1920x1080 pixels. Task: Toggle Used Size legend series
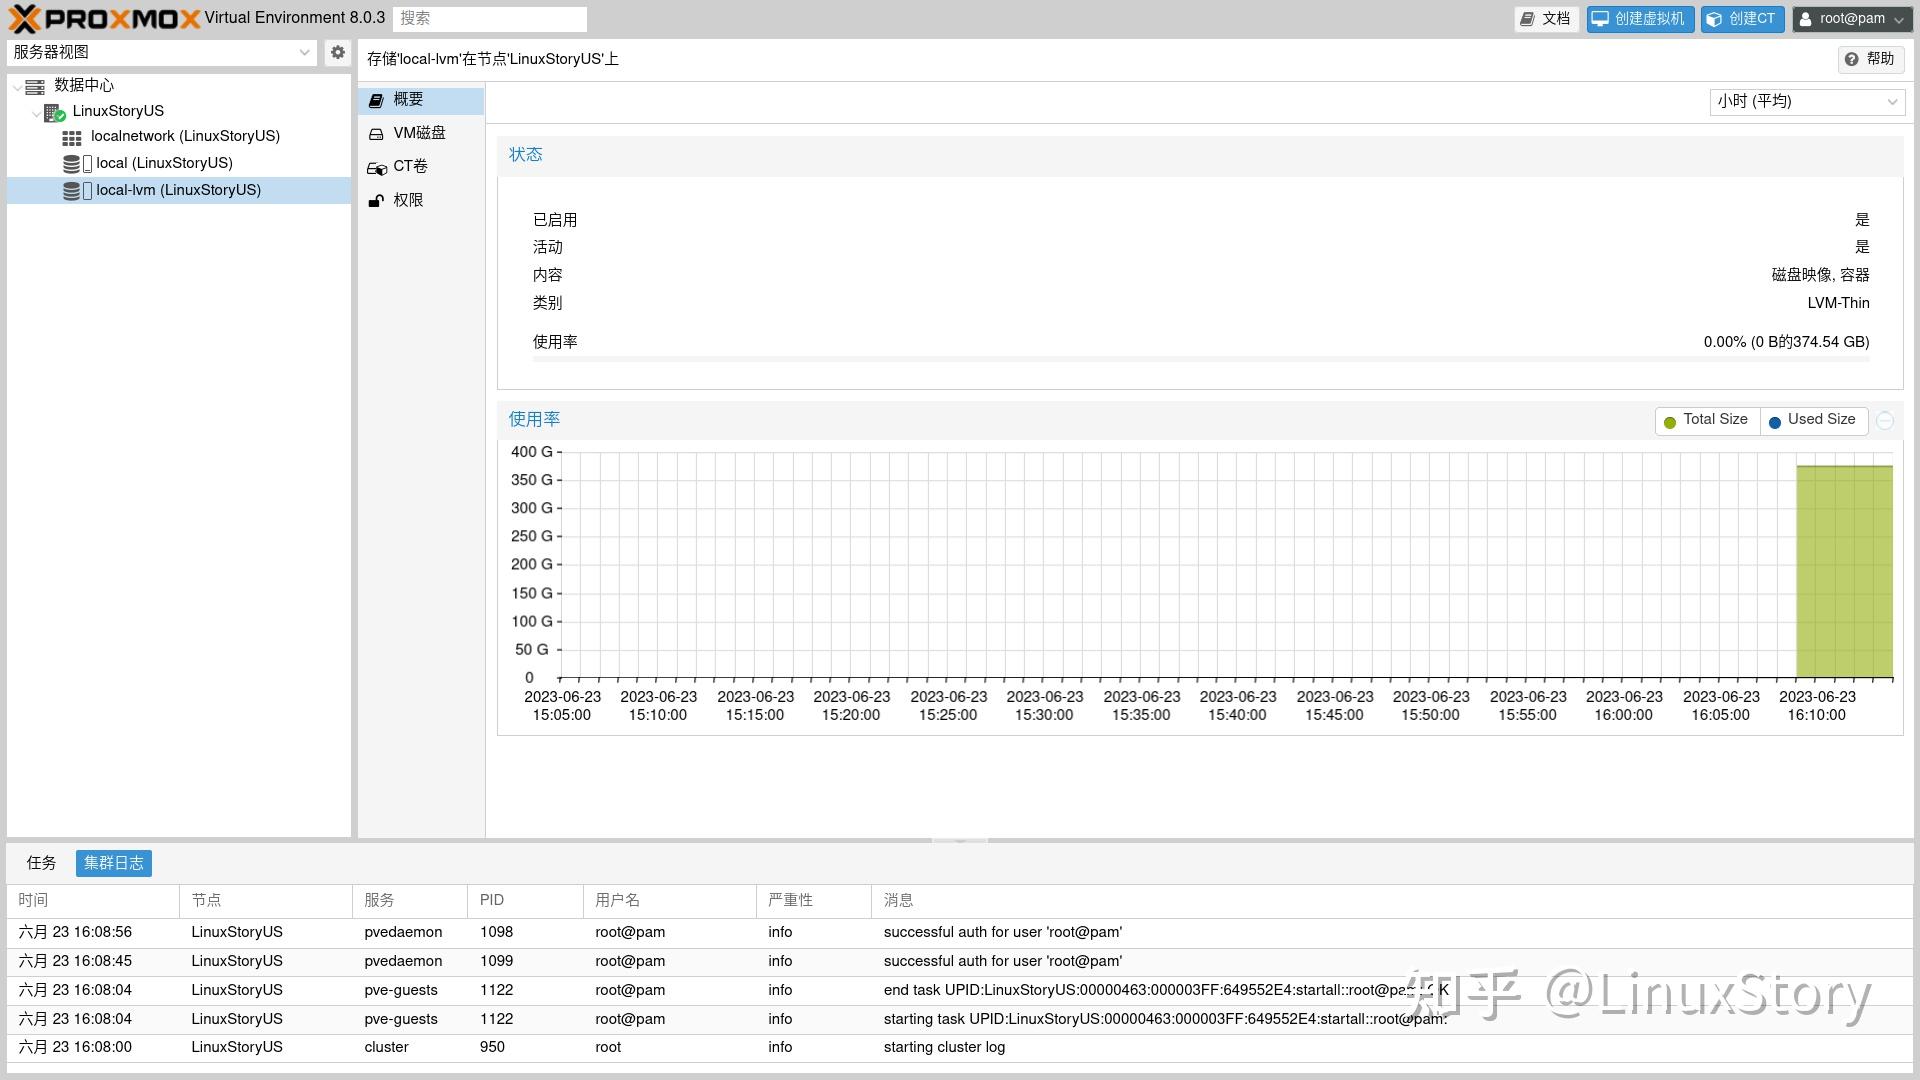[x=1812, y=420]
